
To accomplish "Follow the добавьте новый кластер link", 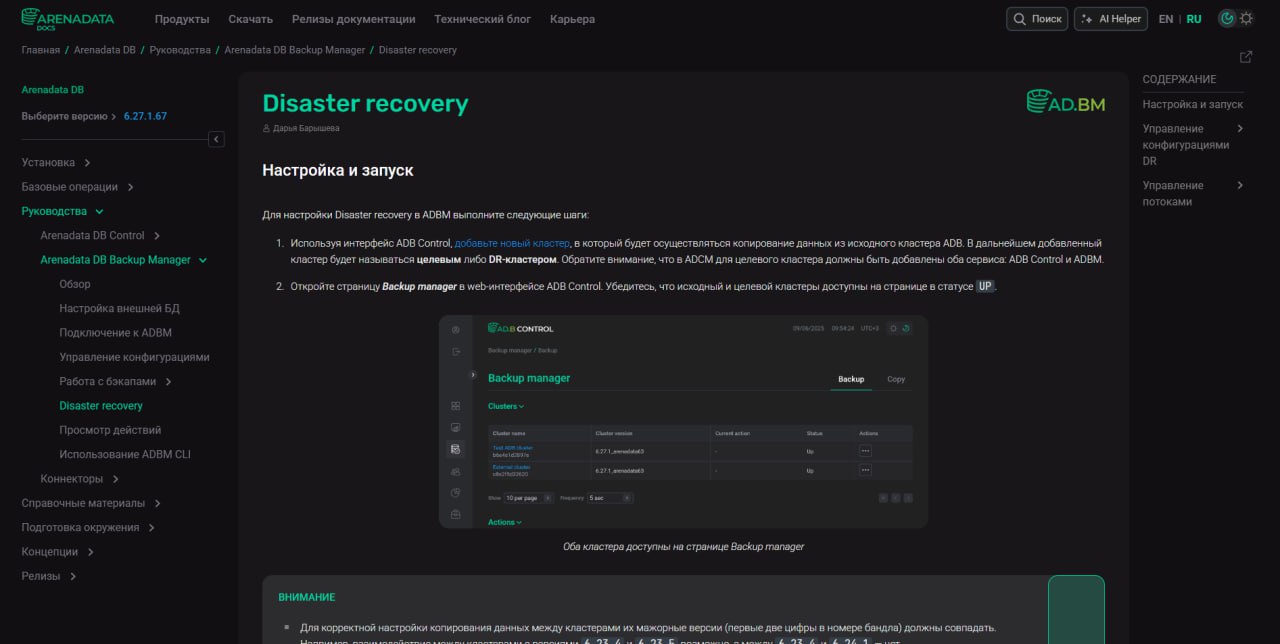I will click(x=512, y=243).
